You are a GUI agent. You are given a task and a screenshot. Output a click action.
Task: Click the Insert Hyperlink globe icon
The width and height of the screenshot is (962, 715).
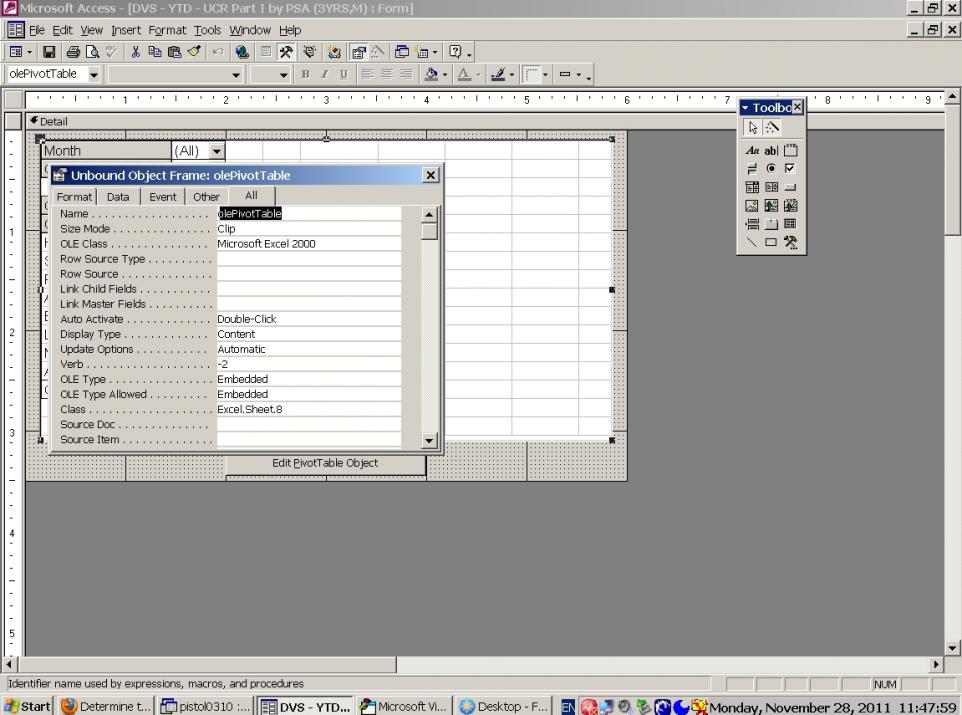[x=242, y=52]
